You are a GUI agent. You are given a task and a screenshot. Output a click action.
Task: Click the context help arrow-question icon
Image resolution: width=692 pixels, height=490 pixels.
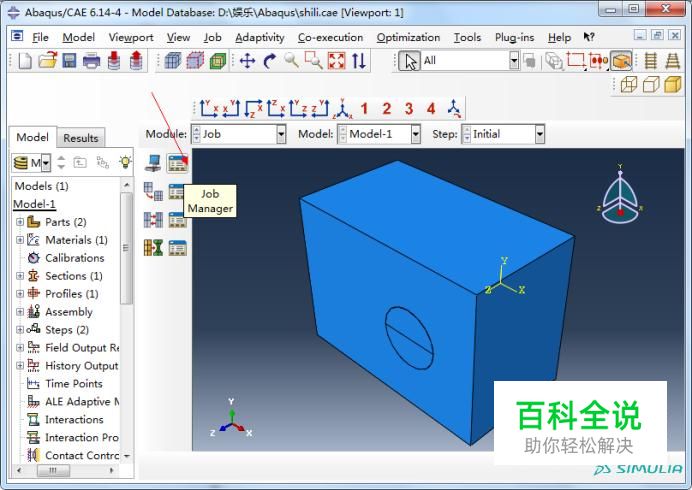point(589,37)
